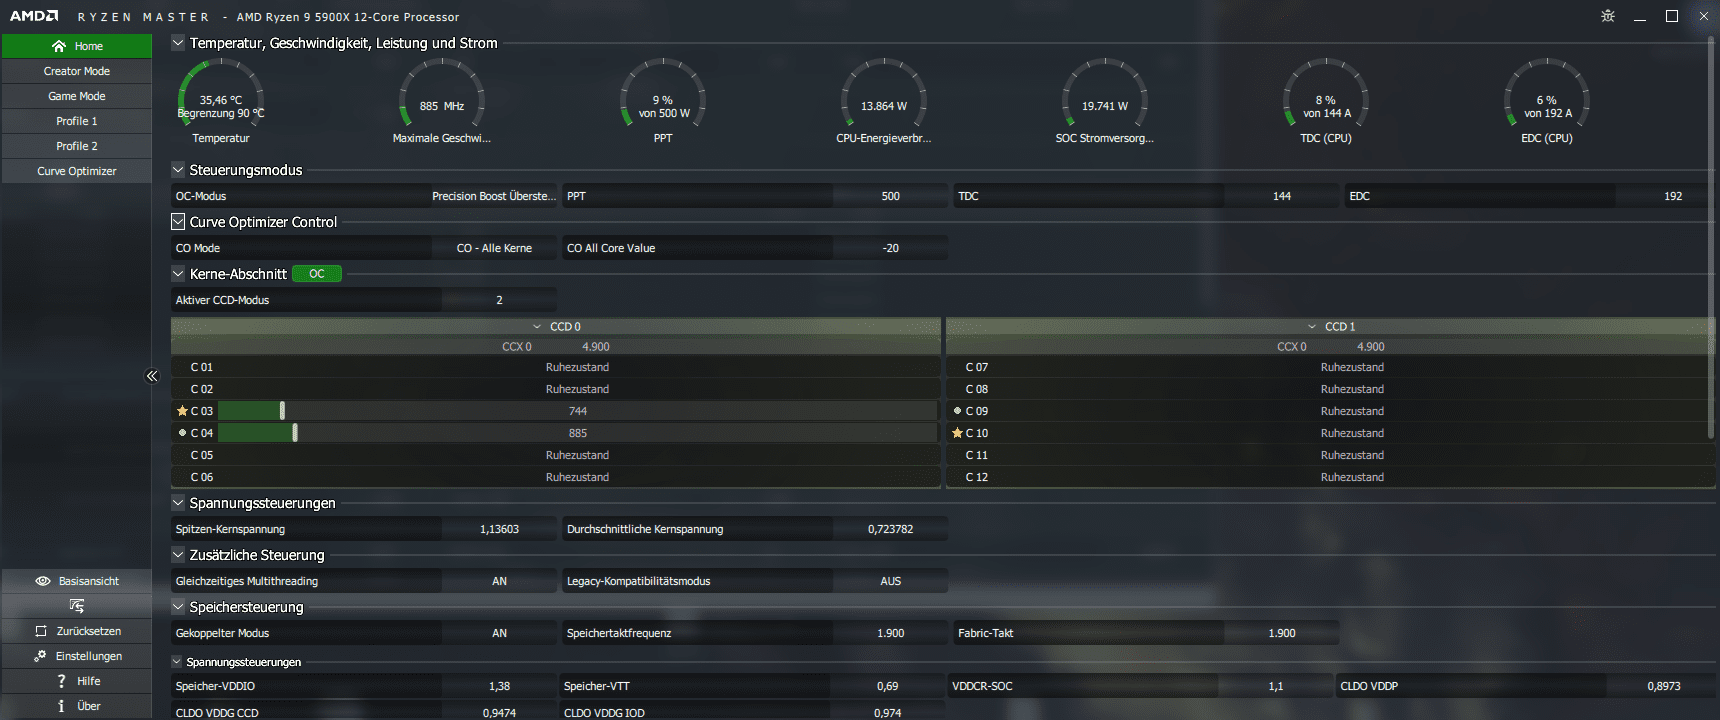Click CO All Core Value field -20
The height and width of the screenshot is (720, 1720).
click(890, 248)
